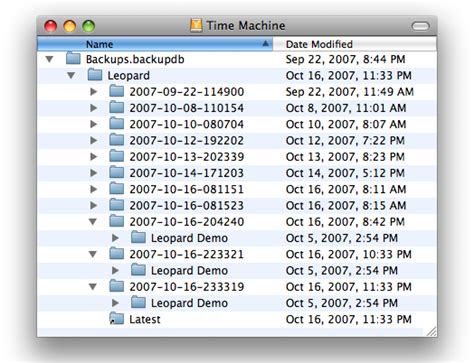Click the date Oct 10, 2007, 8:07 AM

tap(346, 124)
